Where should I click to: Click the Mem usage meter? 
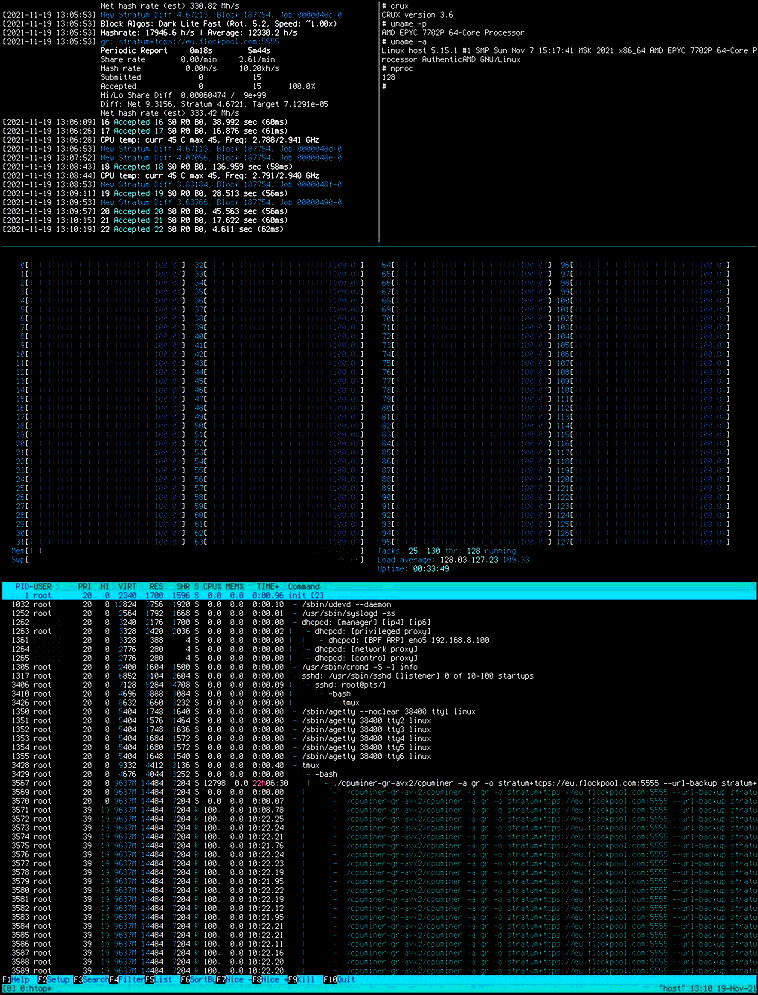(x=188, y=551)
